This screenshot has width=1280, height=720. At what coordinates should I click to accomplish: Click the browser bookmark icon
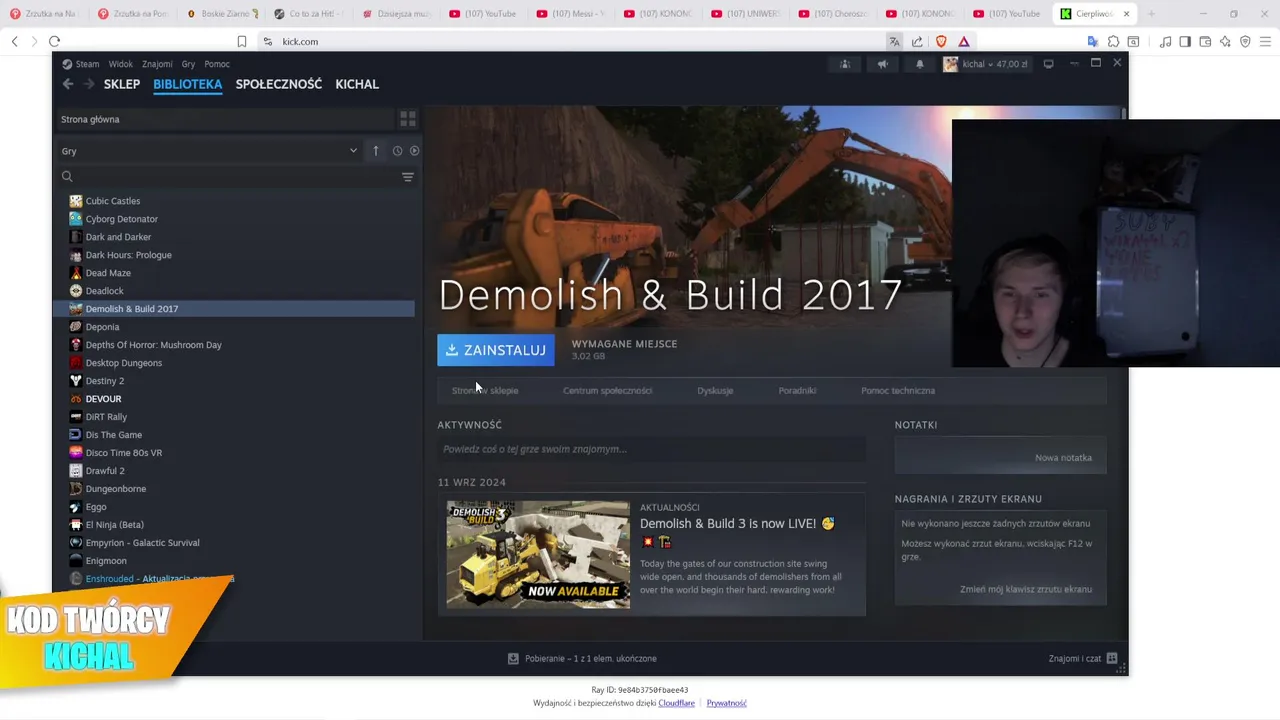[x=242, y=41]
